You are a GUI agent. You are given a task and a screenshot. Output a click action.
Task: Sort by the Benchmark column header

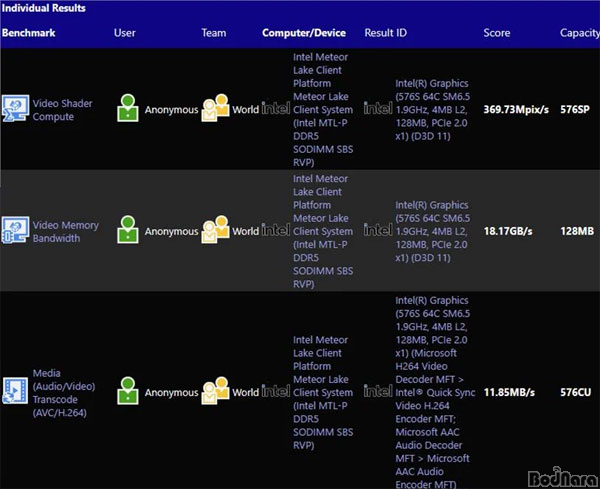point(29,33)
